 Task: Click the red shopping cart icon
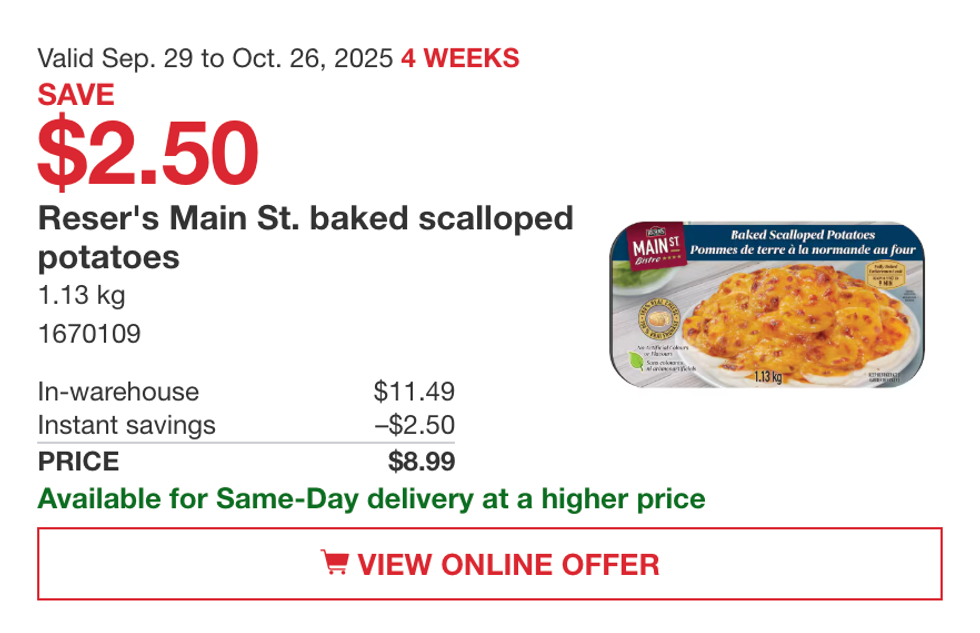[x=335, y=565]
